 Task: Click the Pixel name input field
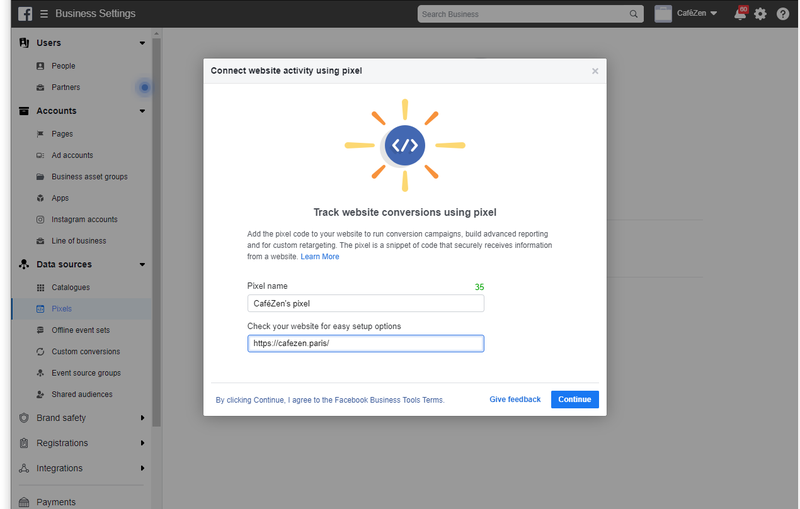(366, 303)
